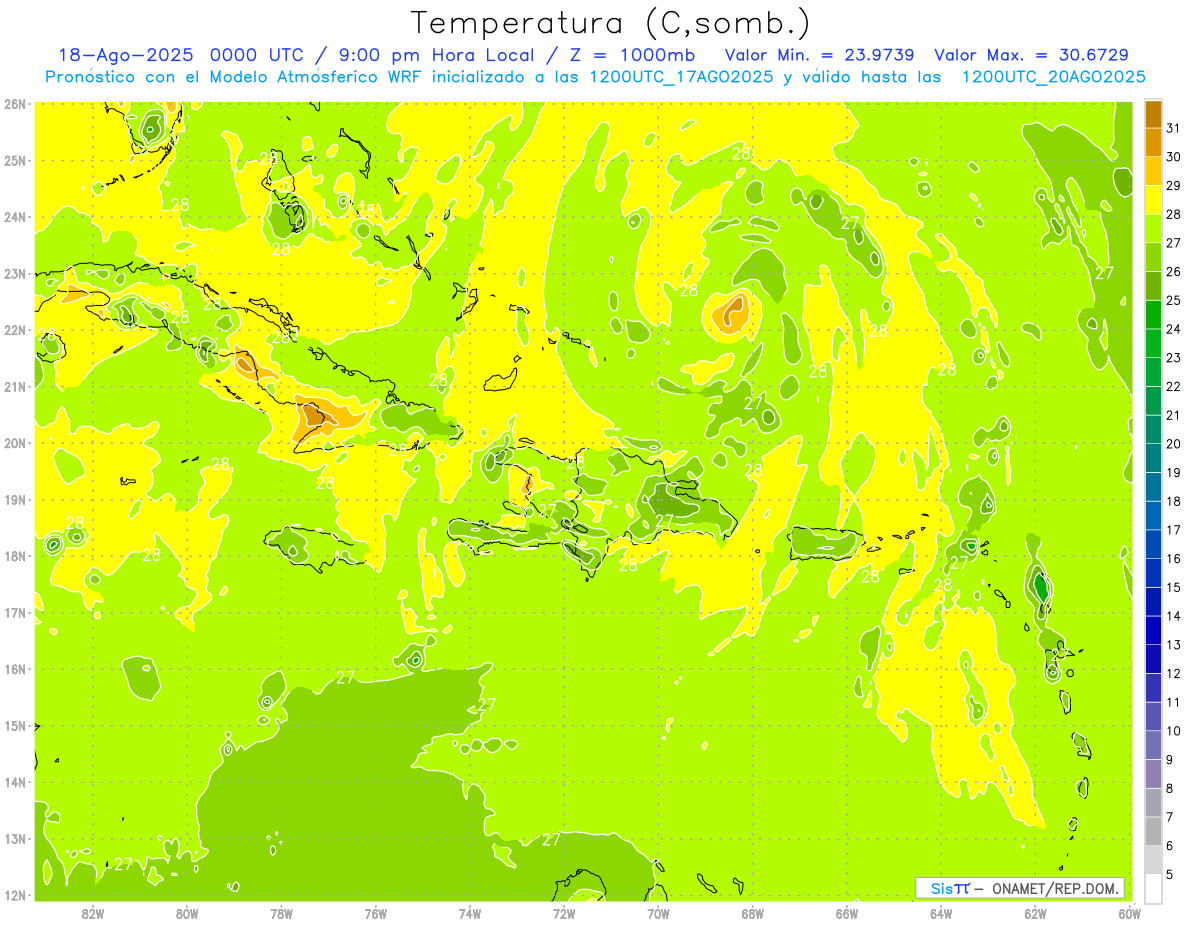The width and height of the screenshot is (1200, 927).
Task: Click the "76W" longitude label
Action: pyautogui.click(x=376, y=913)
